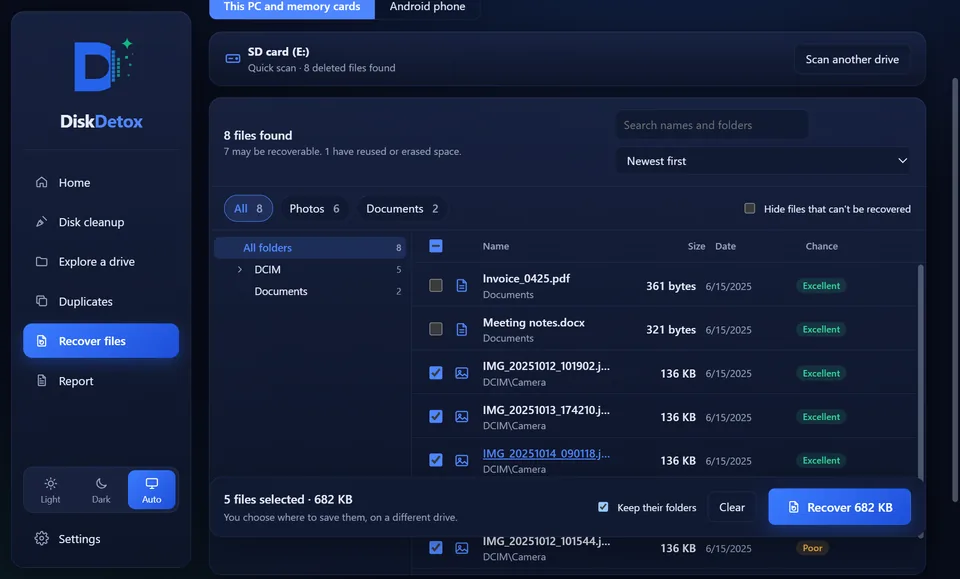Check the Meeting notes.docx checkbox
Screen dimensions: 960x579
click(436, 329)
